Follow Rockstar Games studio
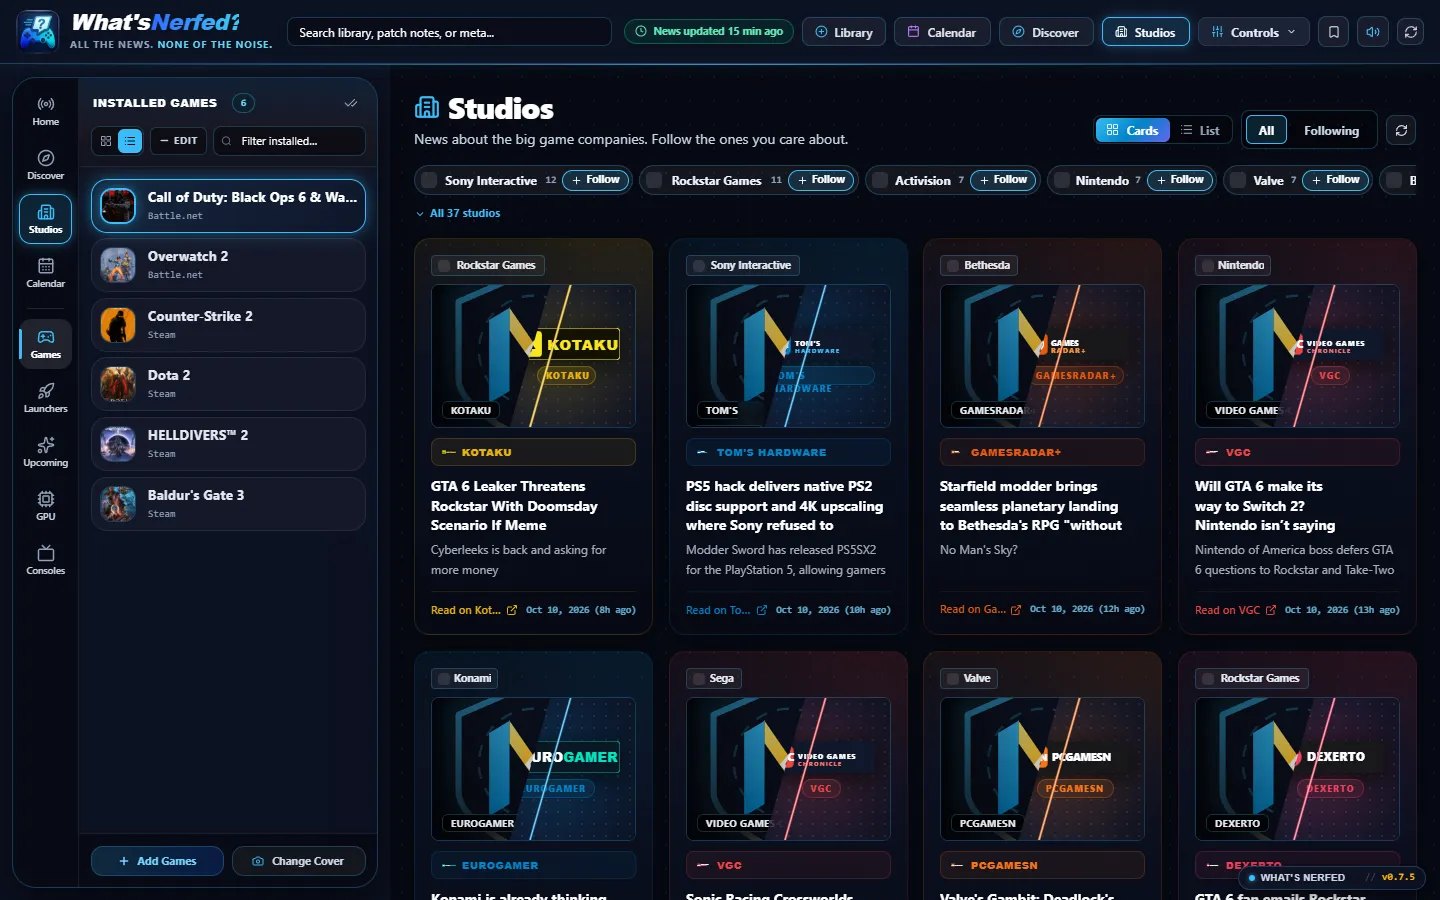The width and height of the screenshot is (1440, 900). tap(822, 180)
